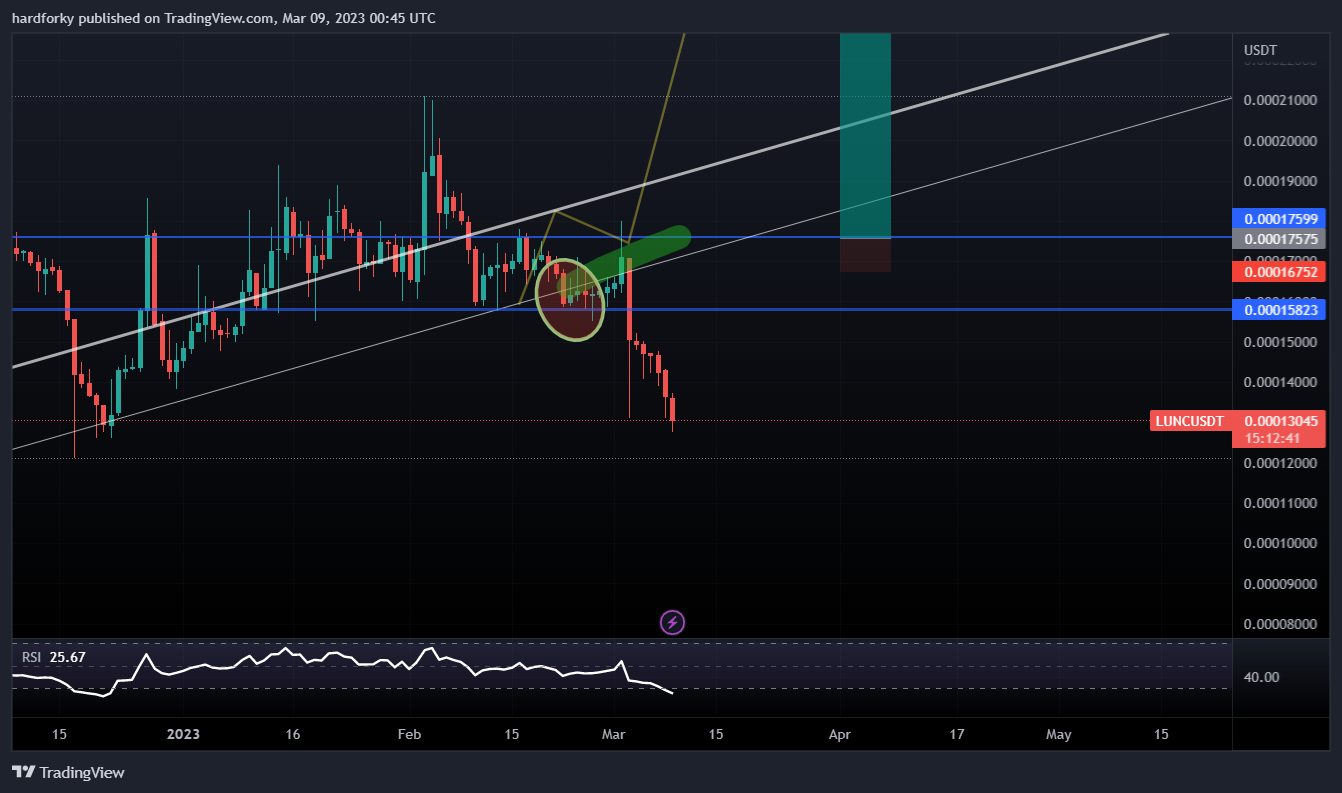Viewport: 1342px width, 793px height.
Task: Select the gray 0.00017575 price label
Action: pos(1279,238)
